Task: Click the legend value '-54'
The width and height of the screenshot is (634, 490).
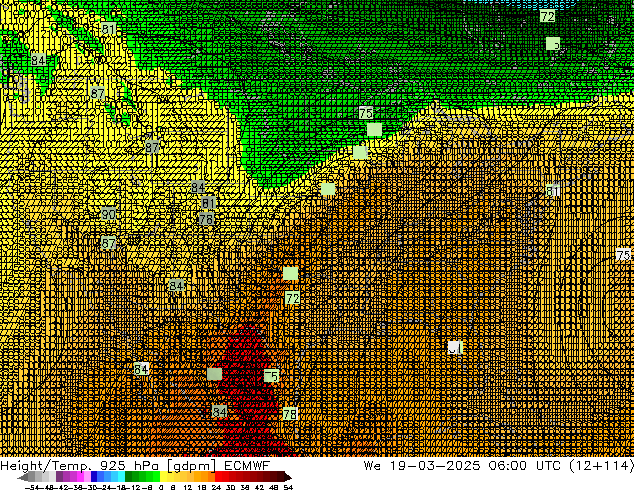Action: coord(32,487)
